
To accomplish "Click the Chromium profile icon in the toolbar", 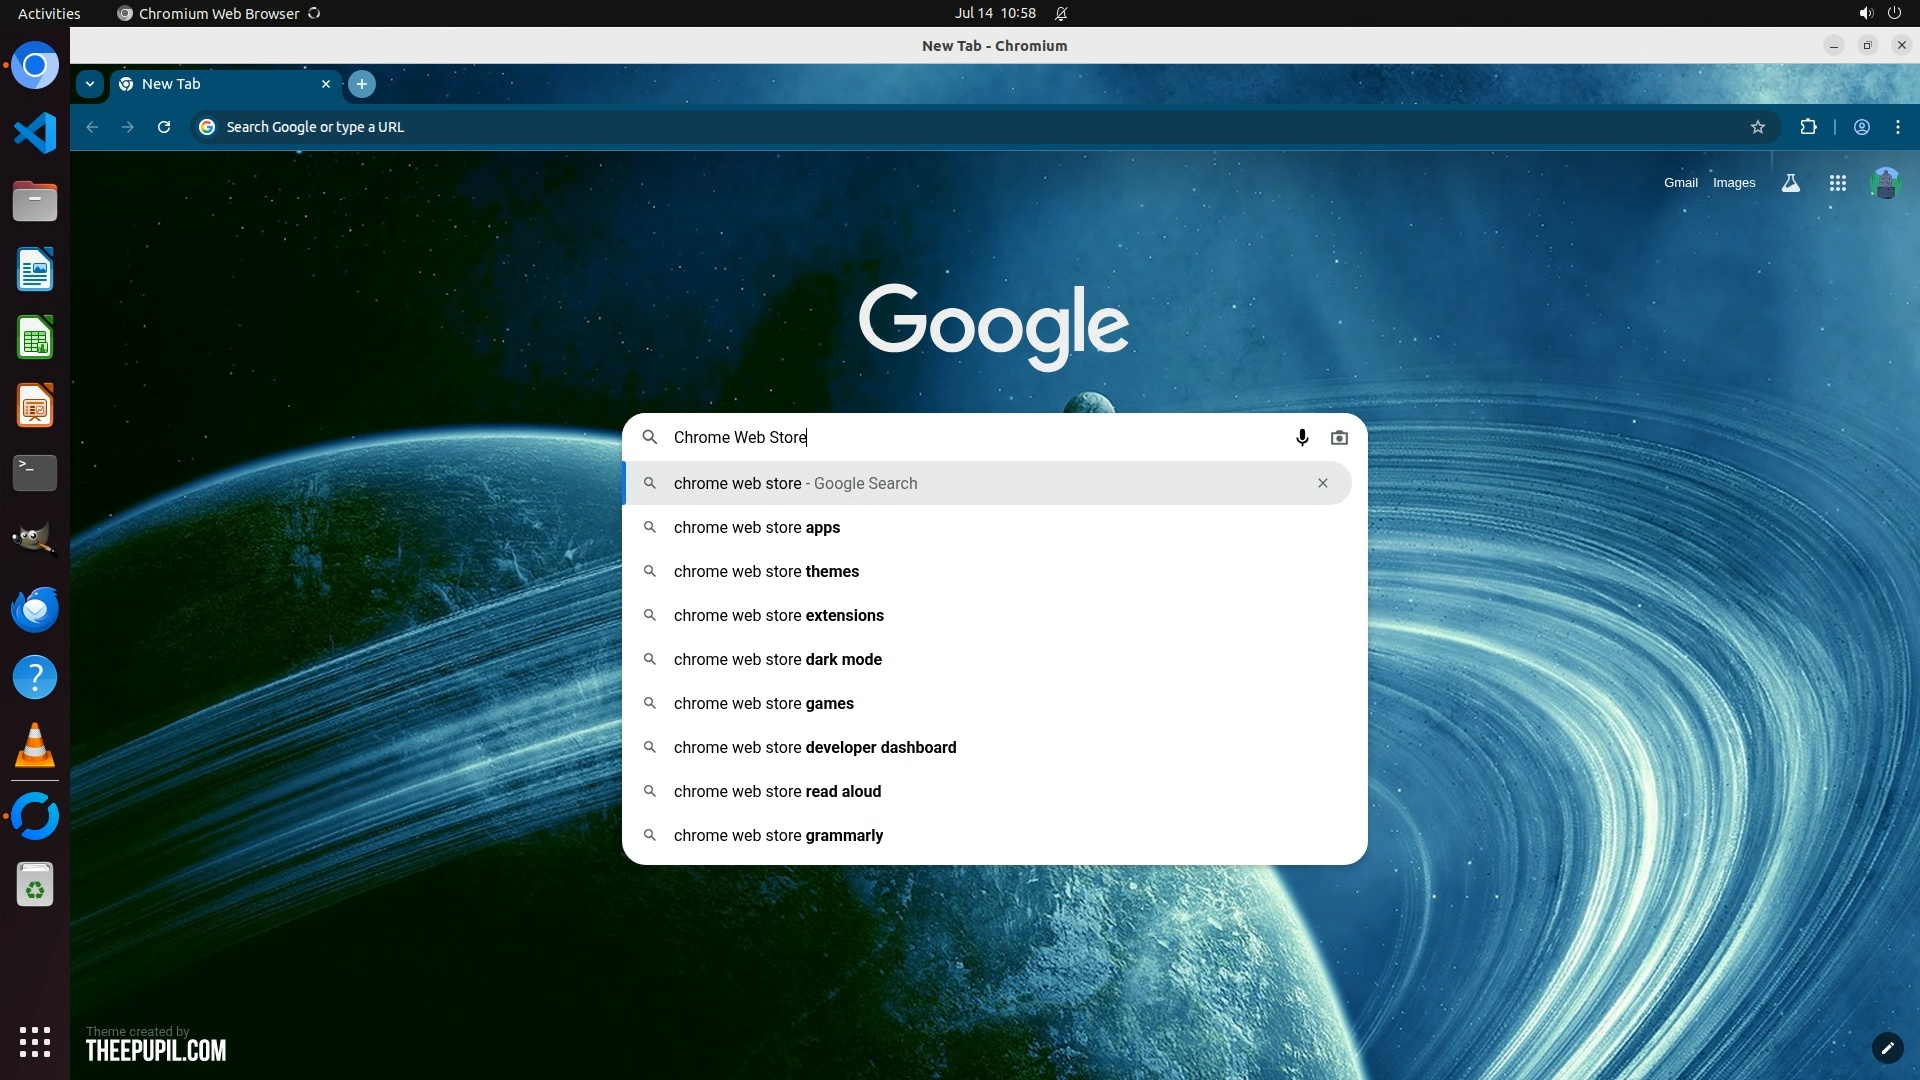I will (1862, 127).
